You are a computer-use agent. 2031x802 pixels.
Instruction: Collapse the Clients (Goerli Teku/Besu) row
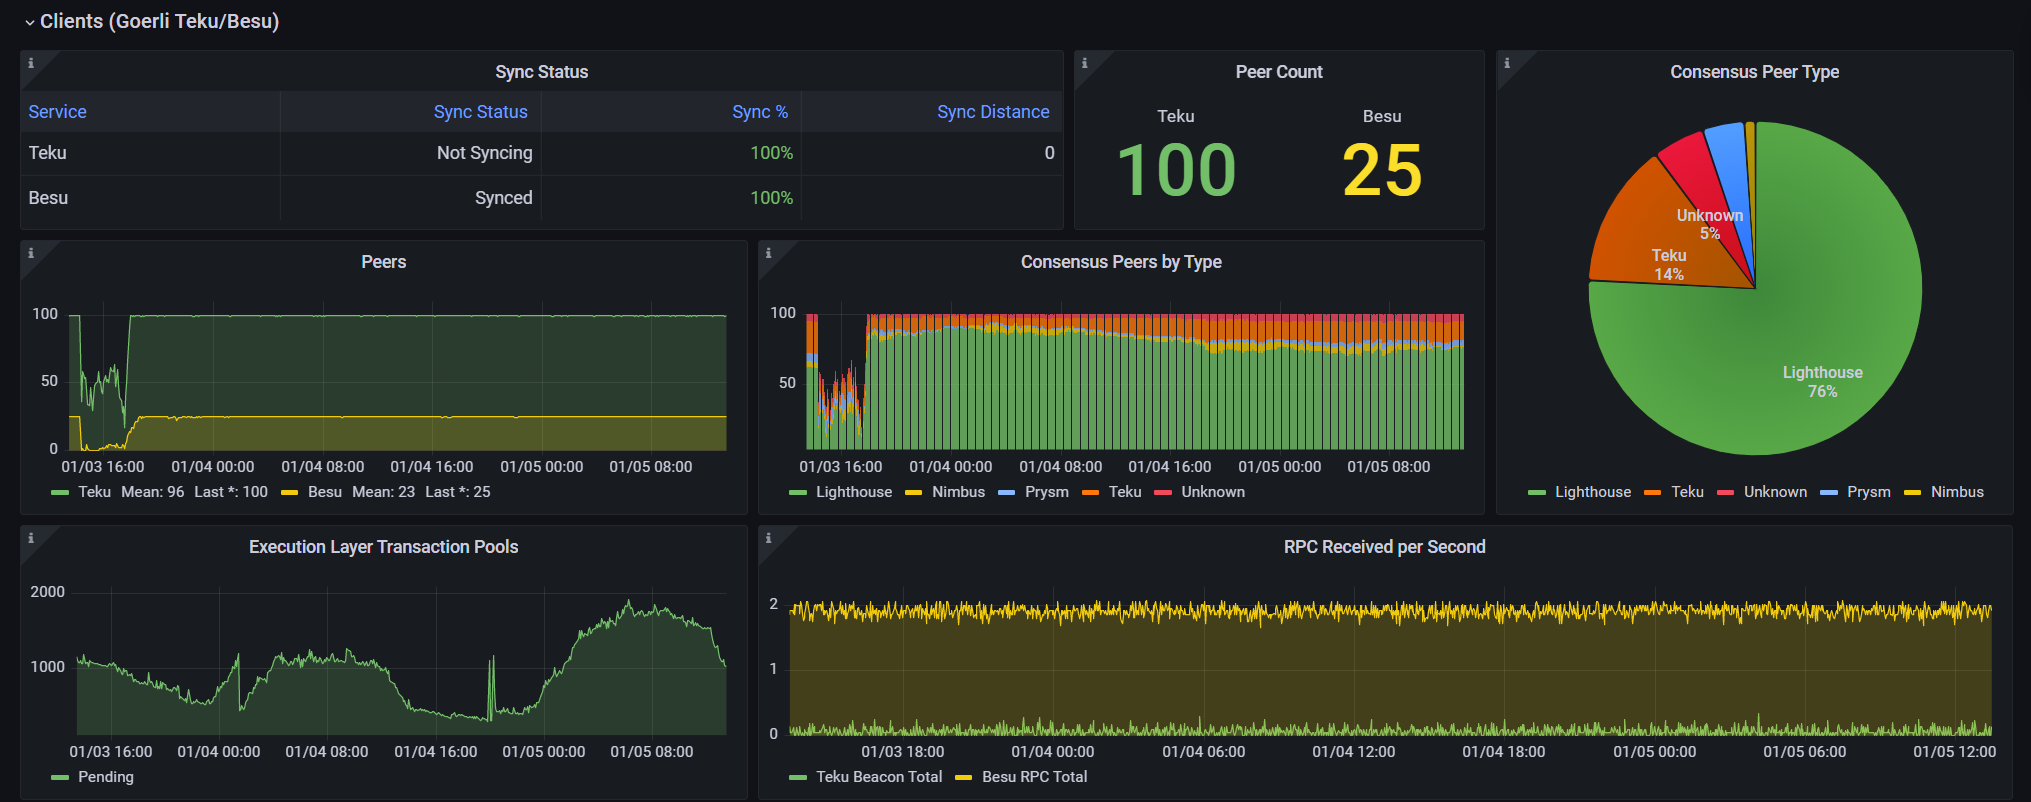click(152, 21)
